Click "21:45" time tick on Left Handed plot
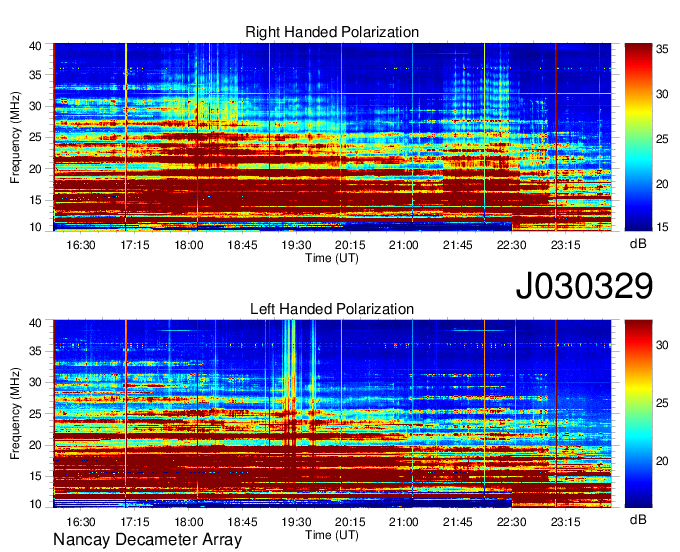The image size is (680, 552). (x=458, y=522)
